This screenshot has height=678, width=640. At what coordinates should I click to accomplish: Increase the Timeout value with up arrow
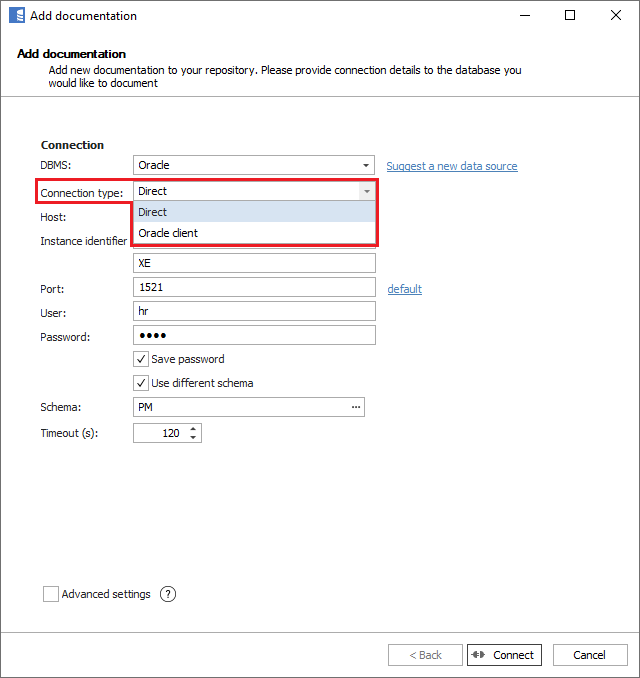pos(194,429)
